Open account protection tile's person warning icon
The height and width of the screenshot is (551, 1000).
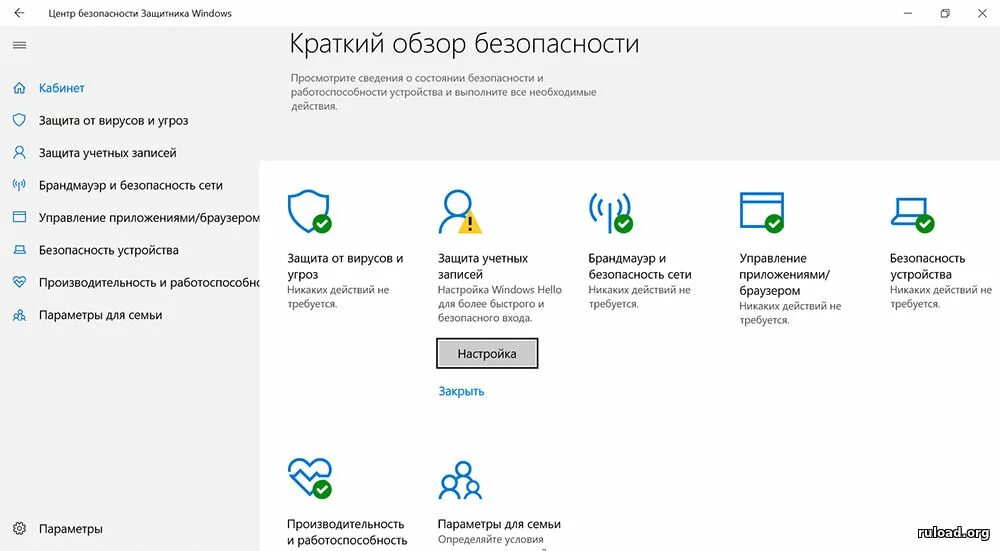(460, 211)
